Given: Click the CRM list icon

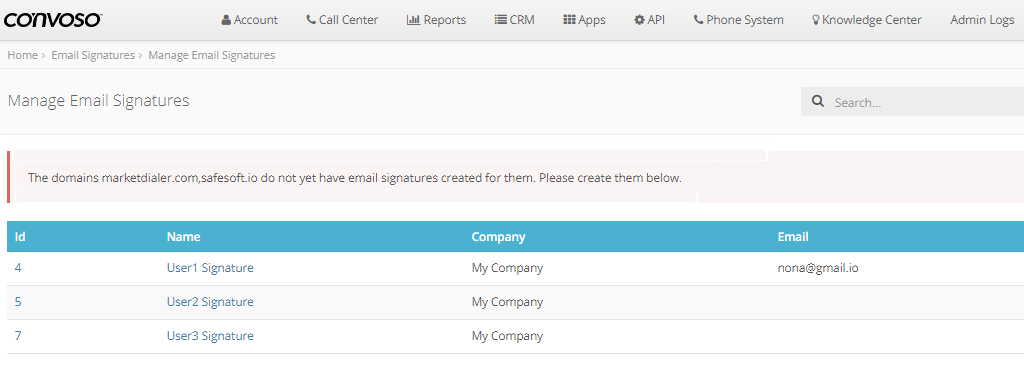Looking at the screenshot, I should click(x=501, y=20).
